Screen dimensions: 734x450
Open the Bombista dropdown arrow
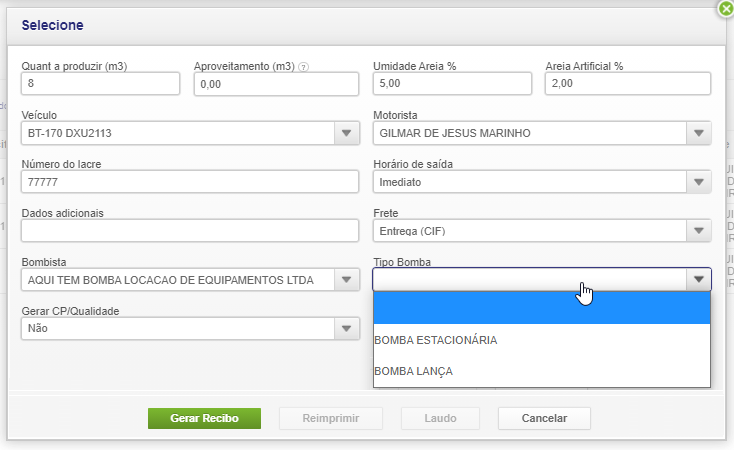(x=346, y=280)
